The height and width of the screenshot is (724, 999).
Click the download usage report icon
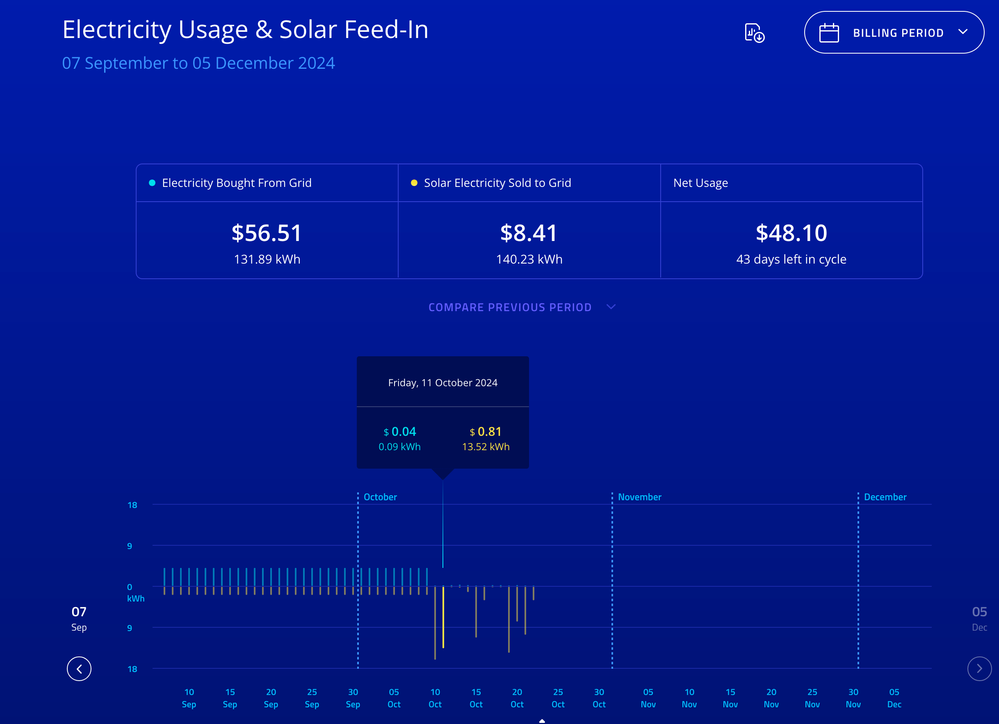pos(754,33)
